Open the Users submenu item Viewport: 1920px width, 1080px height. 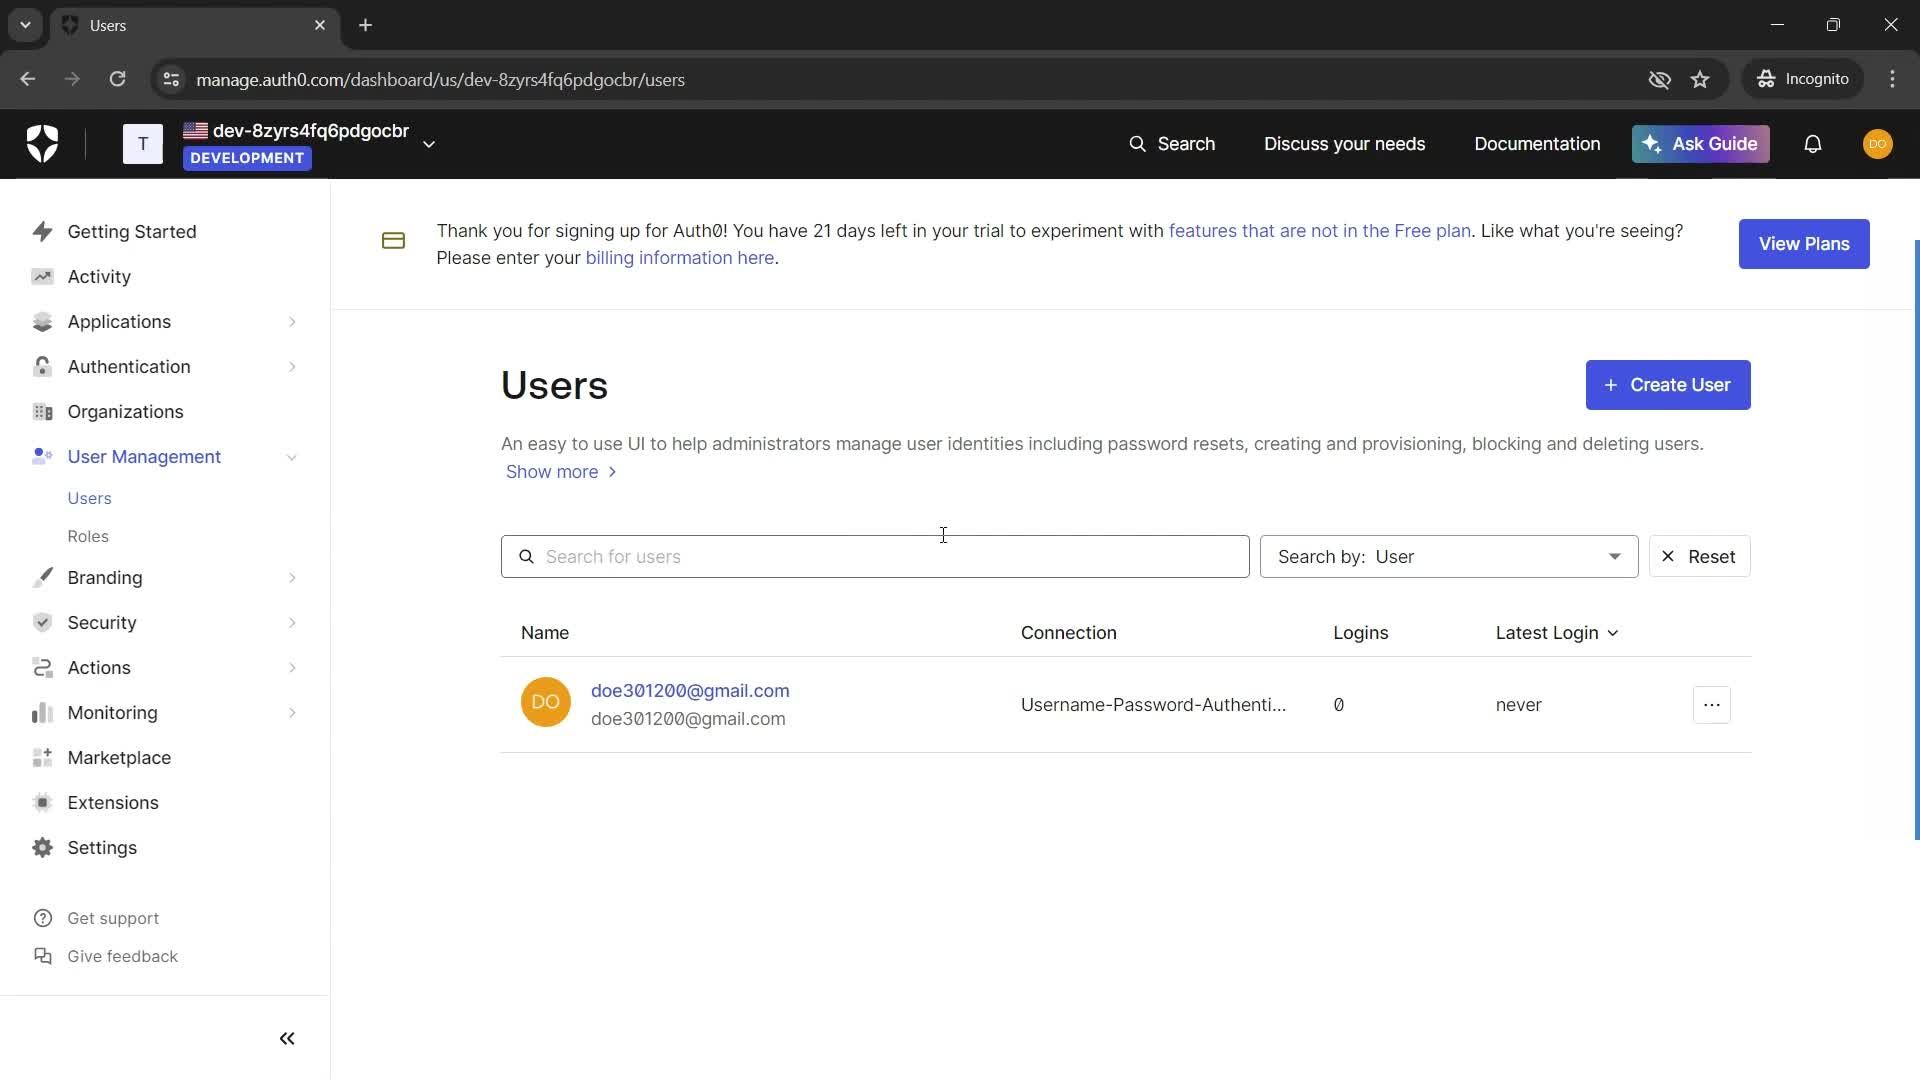[89, 498]
